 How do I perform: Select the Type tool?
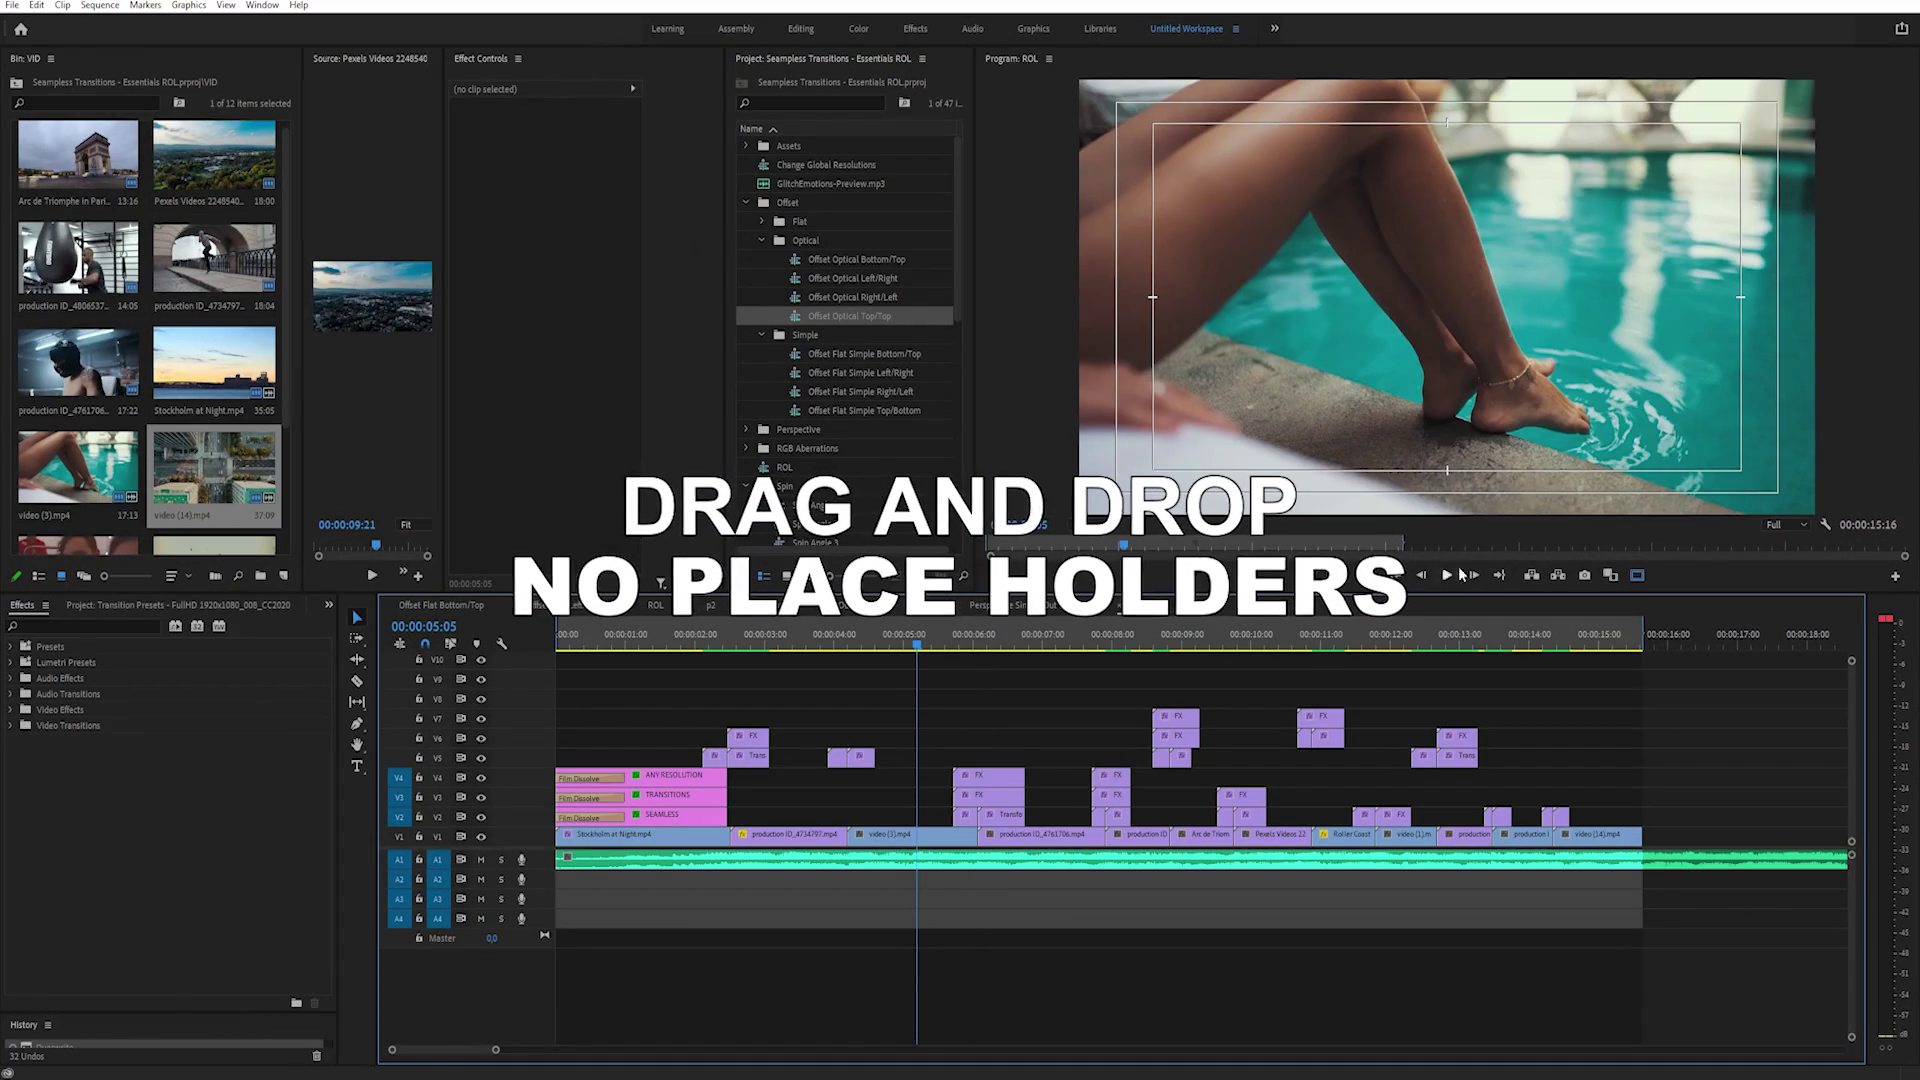coord(357,766)
